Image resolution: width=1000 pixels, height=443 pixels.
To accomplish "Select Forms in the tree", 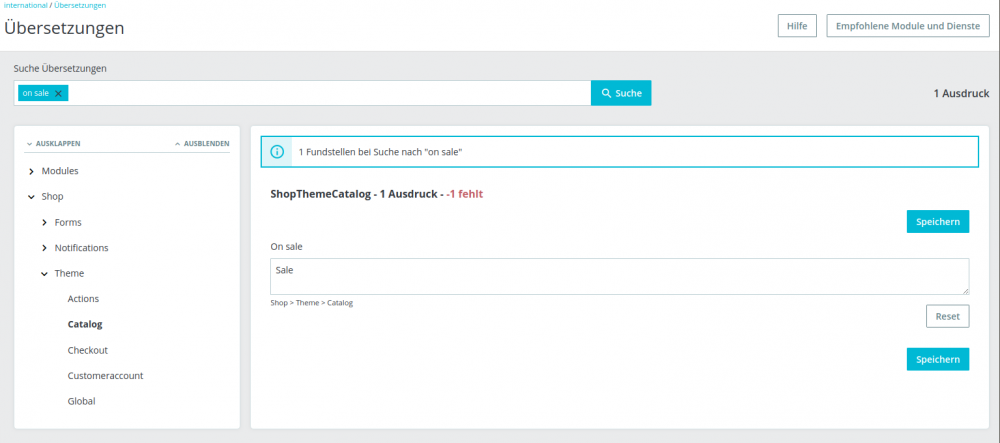I will pos(68,222).
